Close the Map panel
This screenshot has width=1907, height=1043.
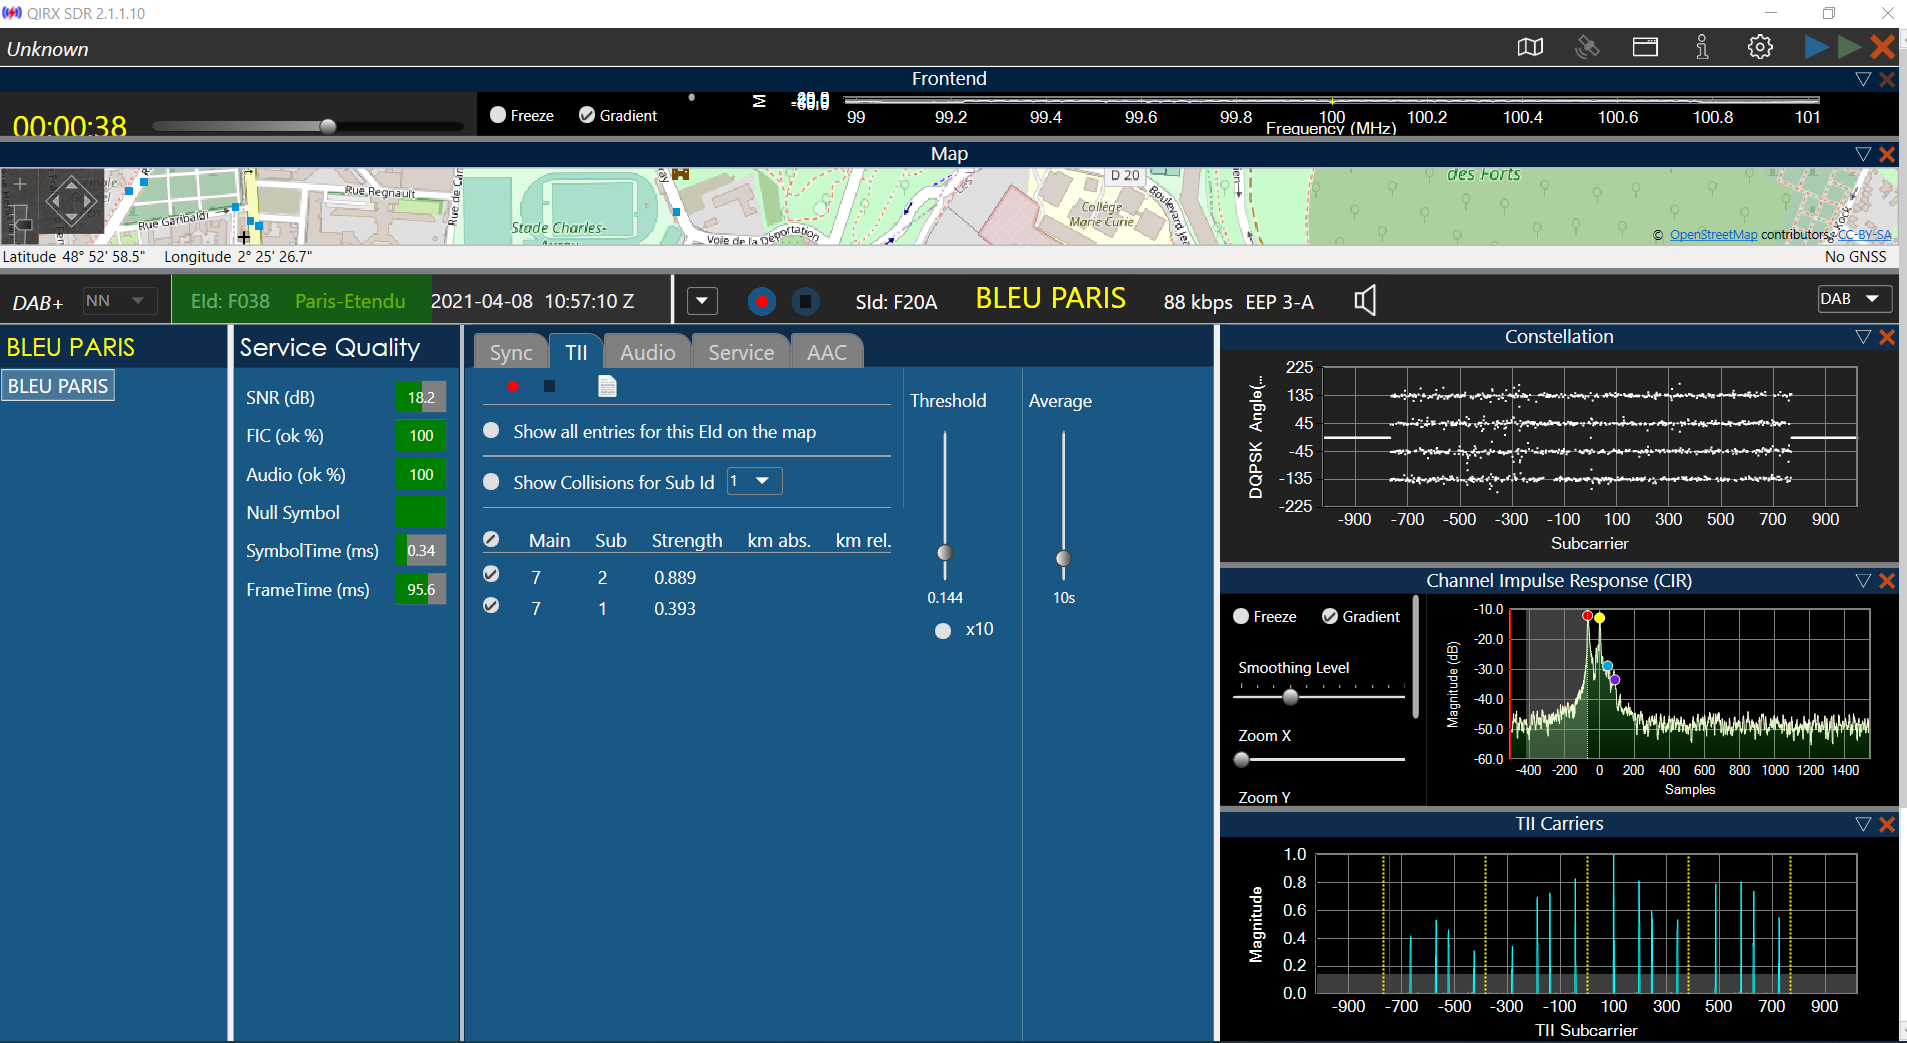coord(1887,154)
